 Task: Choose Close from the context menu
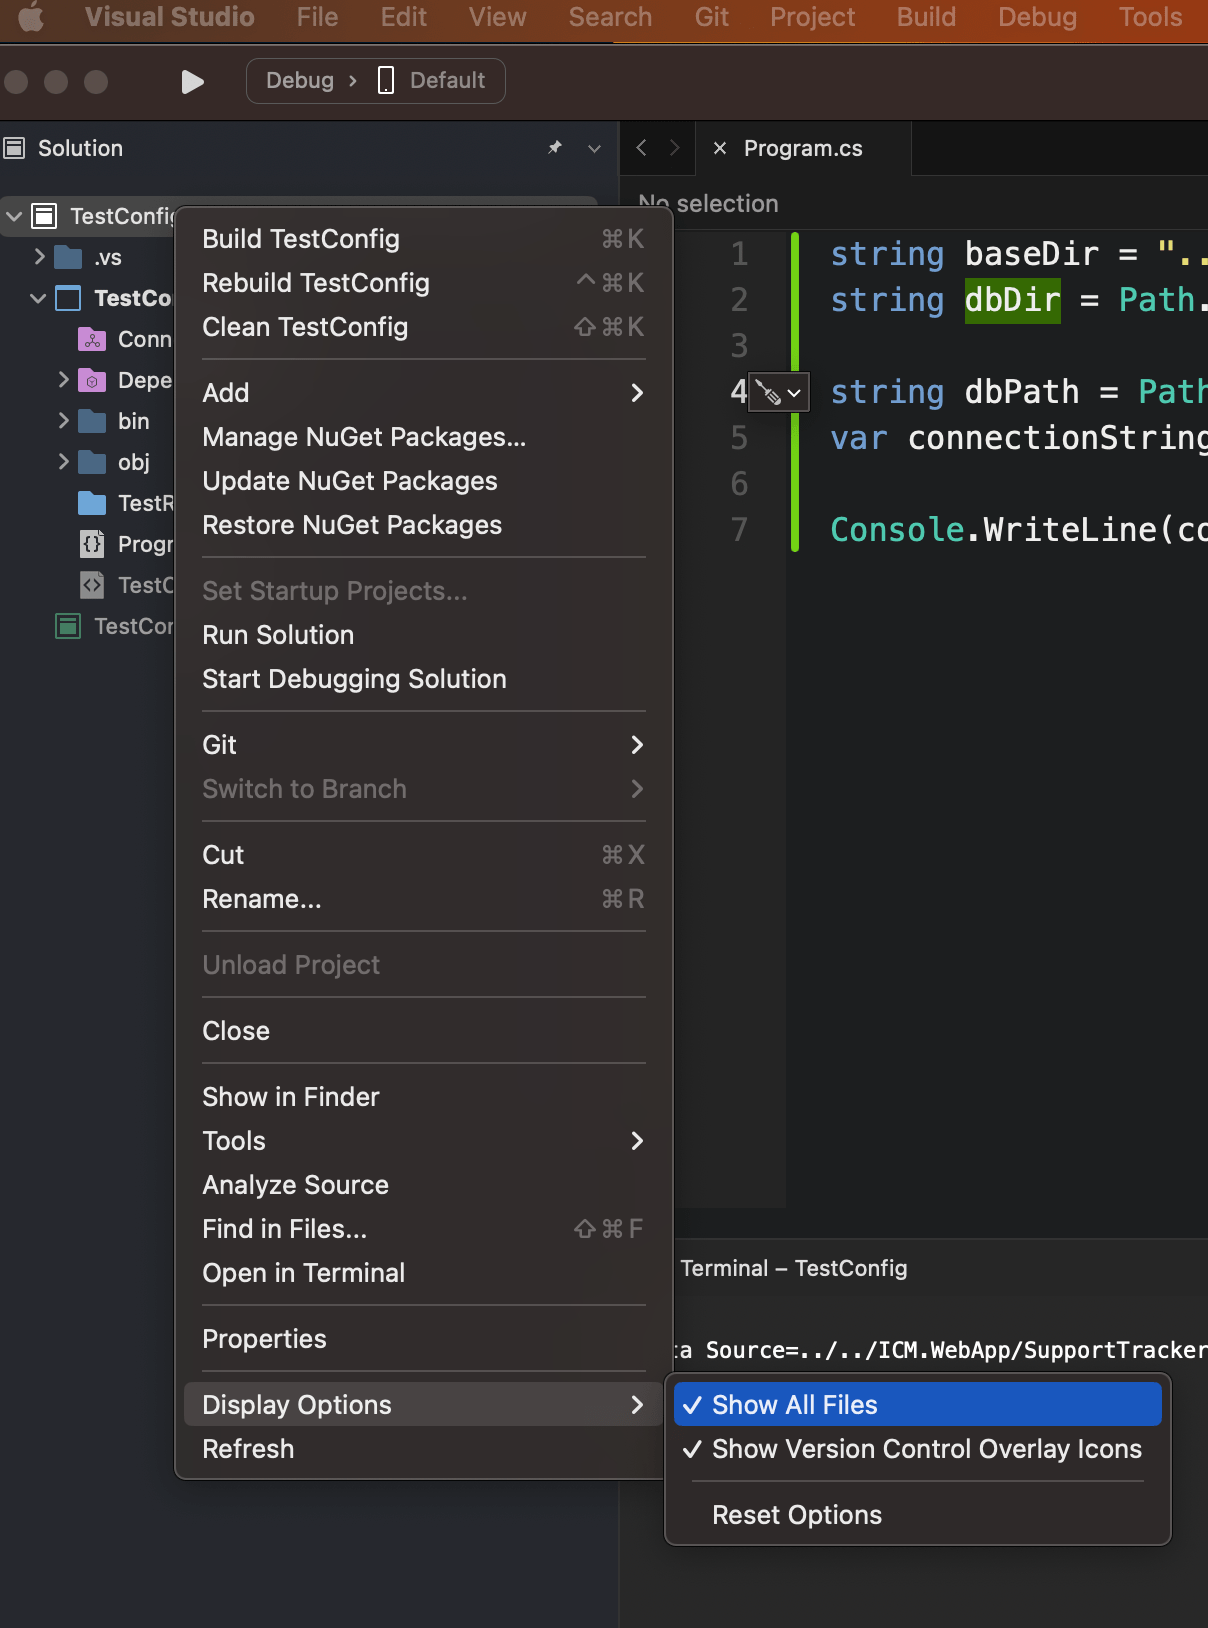pyautogui.click(x=424, y=1031)
